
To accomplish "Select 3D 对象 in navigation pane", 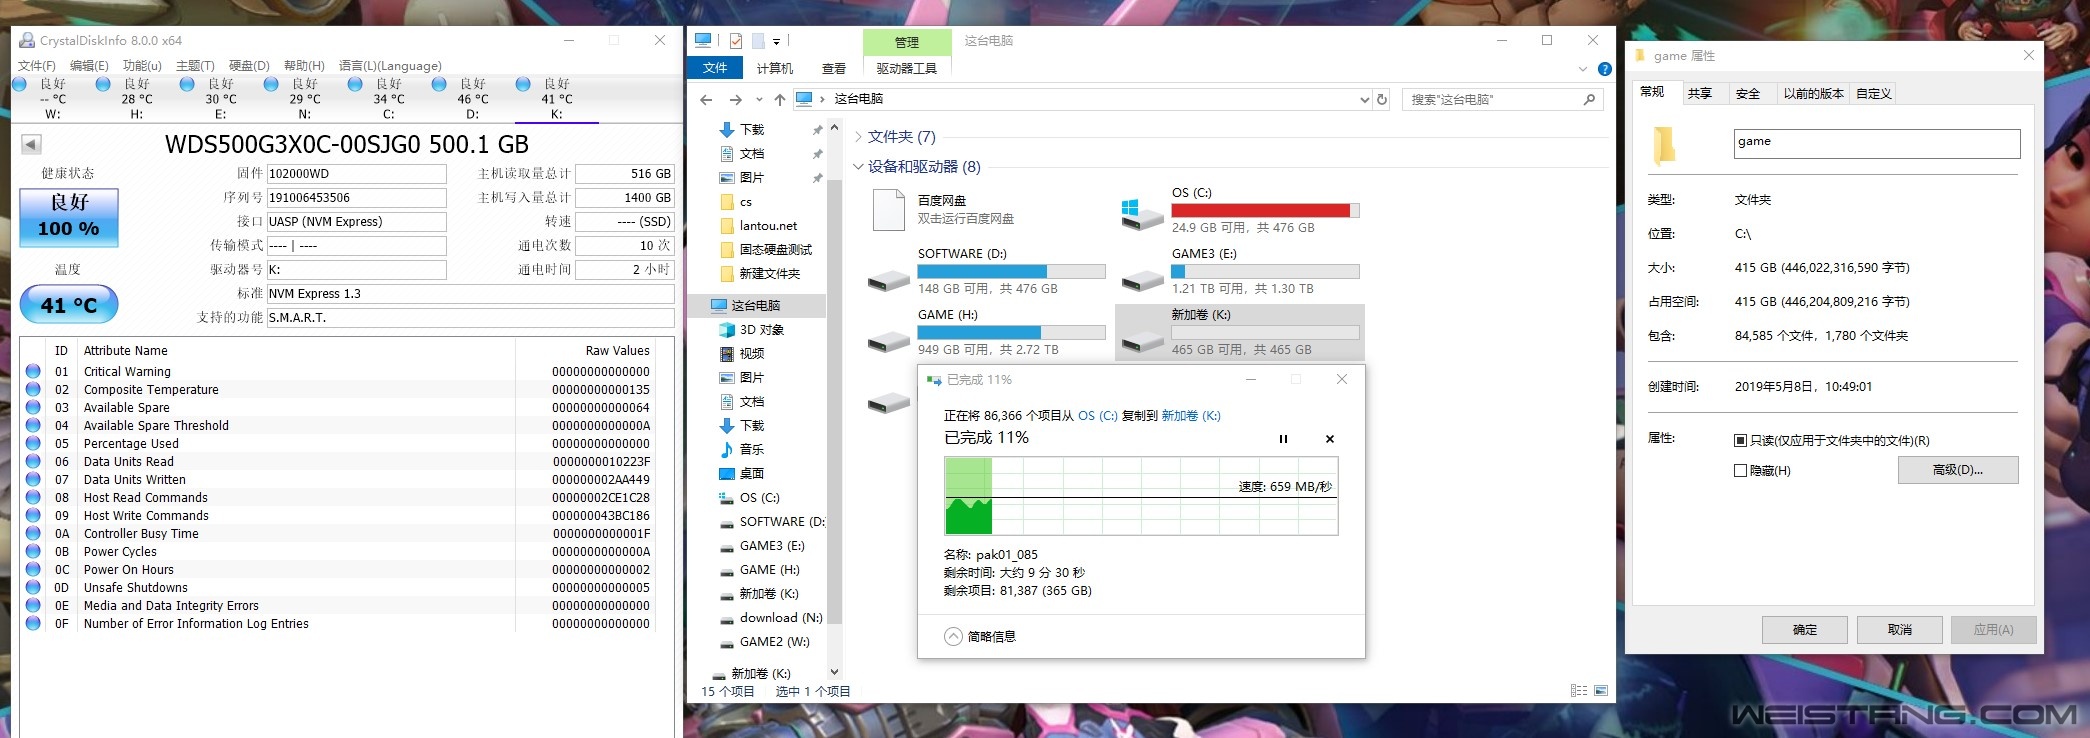I will pos(762,330).
